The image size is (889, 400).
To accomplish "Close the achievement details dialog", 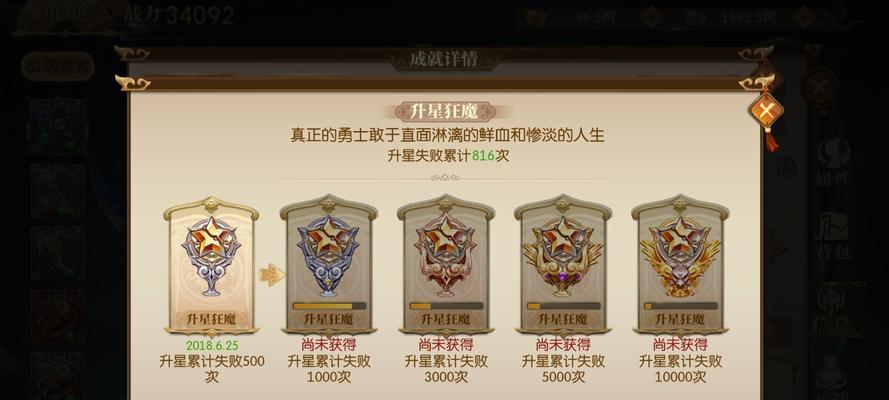I will pos(766,110).
